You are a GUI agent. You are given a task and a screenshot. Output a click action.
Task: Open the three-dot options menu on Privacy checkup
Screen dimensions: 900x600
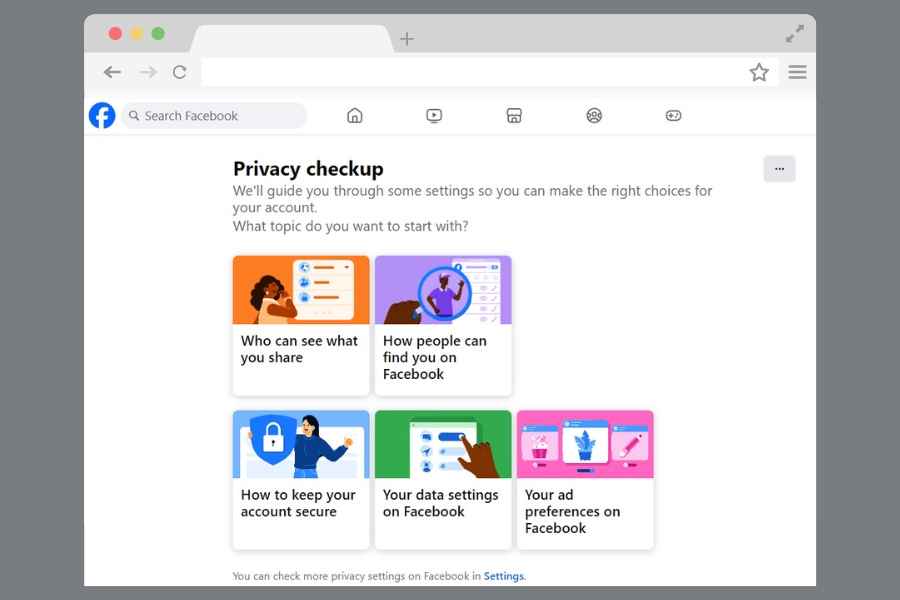point(779,168)
